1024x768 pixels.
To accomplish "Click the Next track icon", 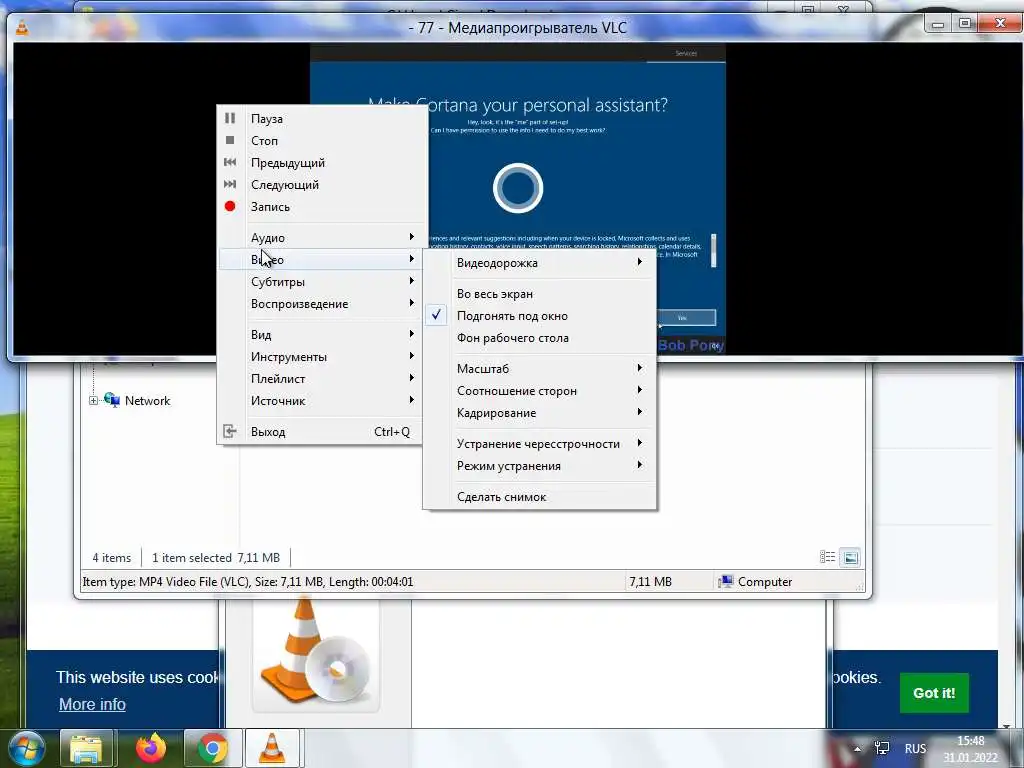I will (x=230, y=184).
